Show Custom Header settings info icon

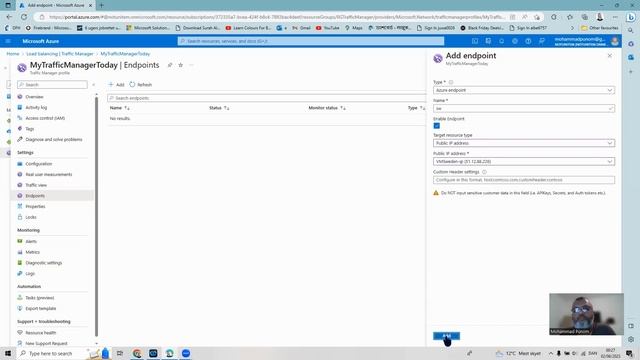484,172
